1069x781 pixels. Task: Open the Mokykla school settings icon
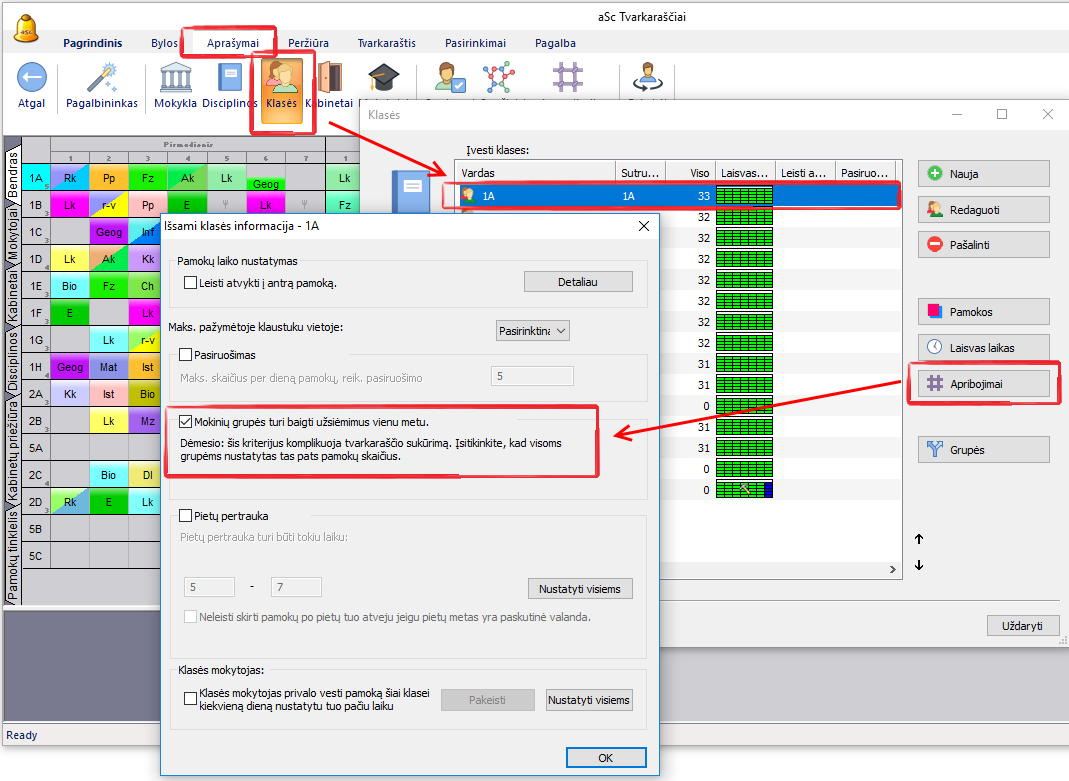coord(176,78)
